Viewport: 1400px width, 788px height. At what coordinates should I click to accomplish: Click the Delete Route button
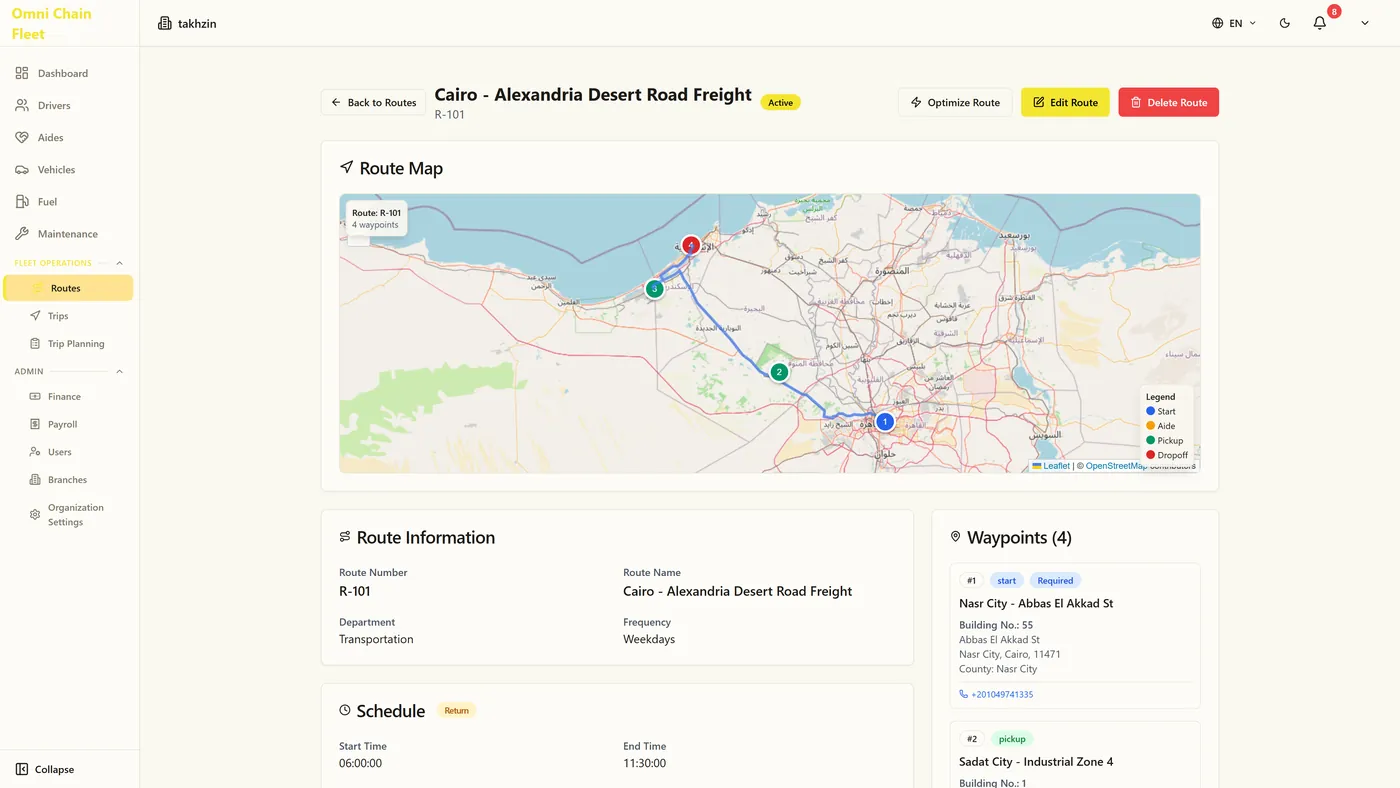point(1168,102)
